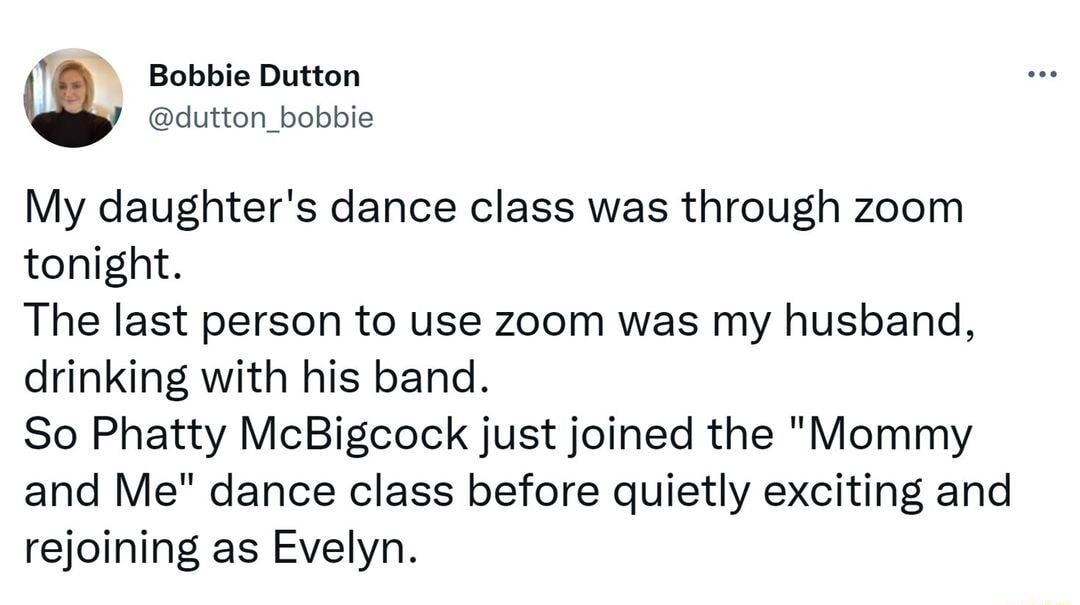Click the word "husband" in the tweet
The height and width of the screenshot is (605, 1080).
tap(870, 320)
